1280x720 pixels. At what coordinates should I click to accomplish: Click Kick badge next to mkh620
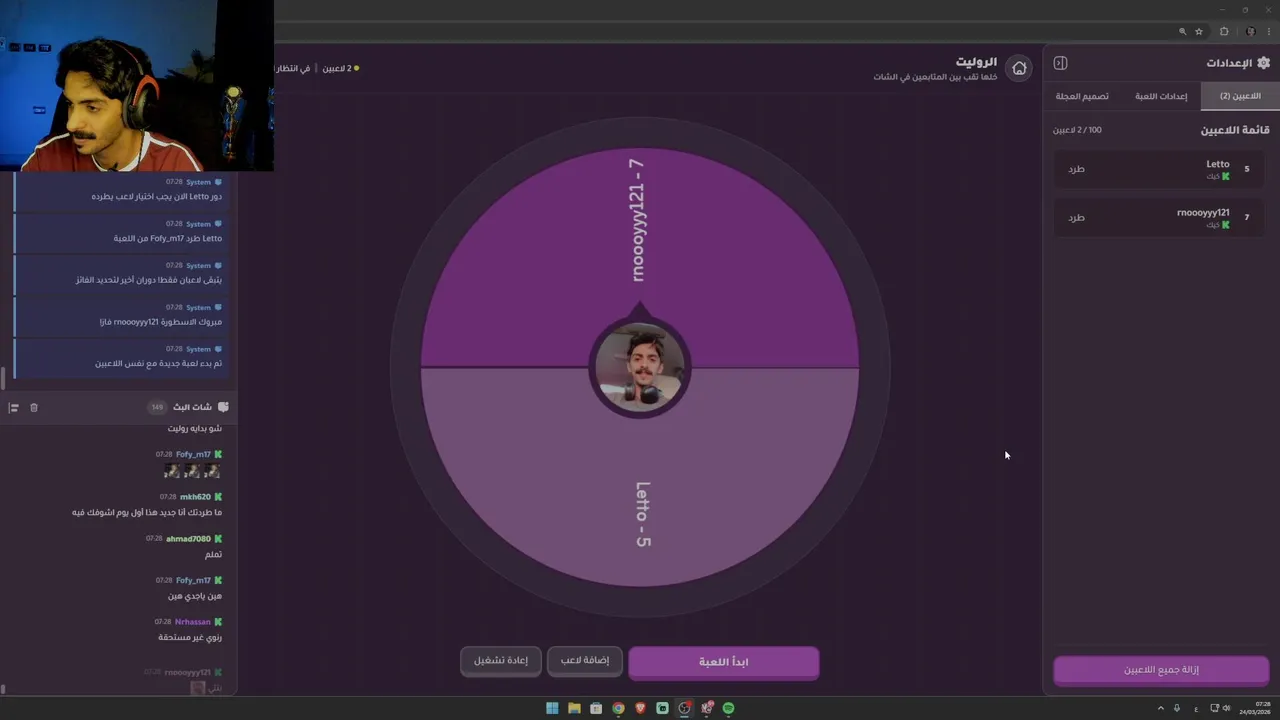coord(218,497)
